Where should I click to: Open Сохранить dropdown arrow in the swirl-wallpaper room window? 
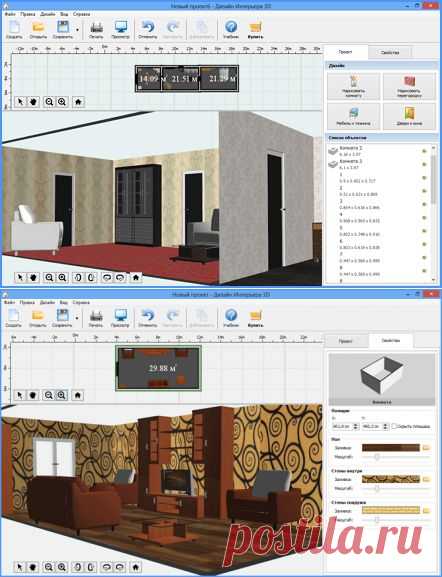click(77, 318)
